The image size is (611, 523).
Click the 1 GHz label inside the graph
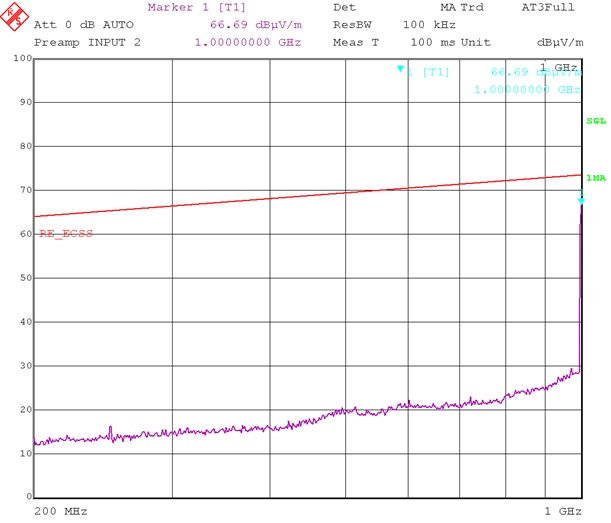pos(558,67)
